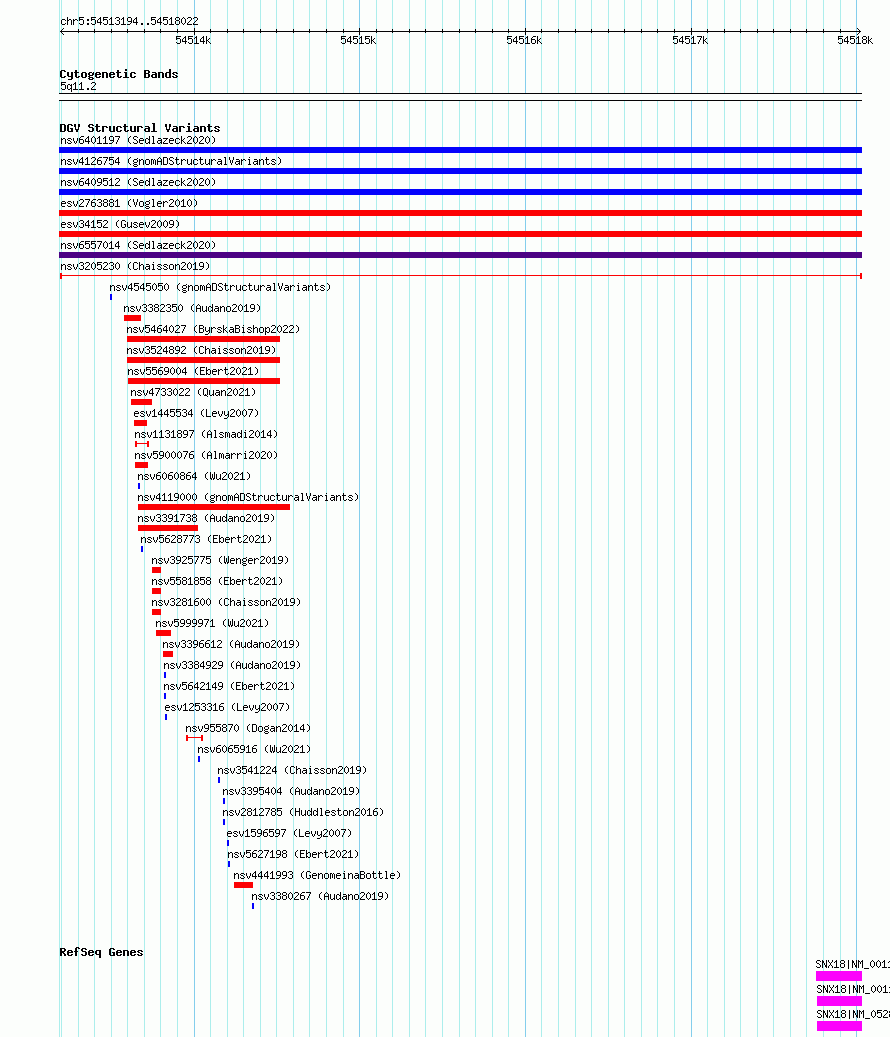Click the 5q11.2 band label
This screenshot has width=890, height=1037.
pos(78,87)
